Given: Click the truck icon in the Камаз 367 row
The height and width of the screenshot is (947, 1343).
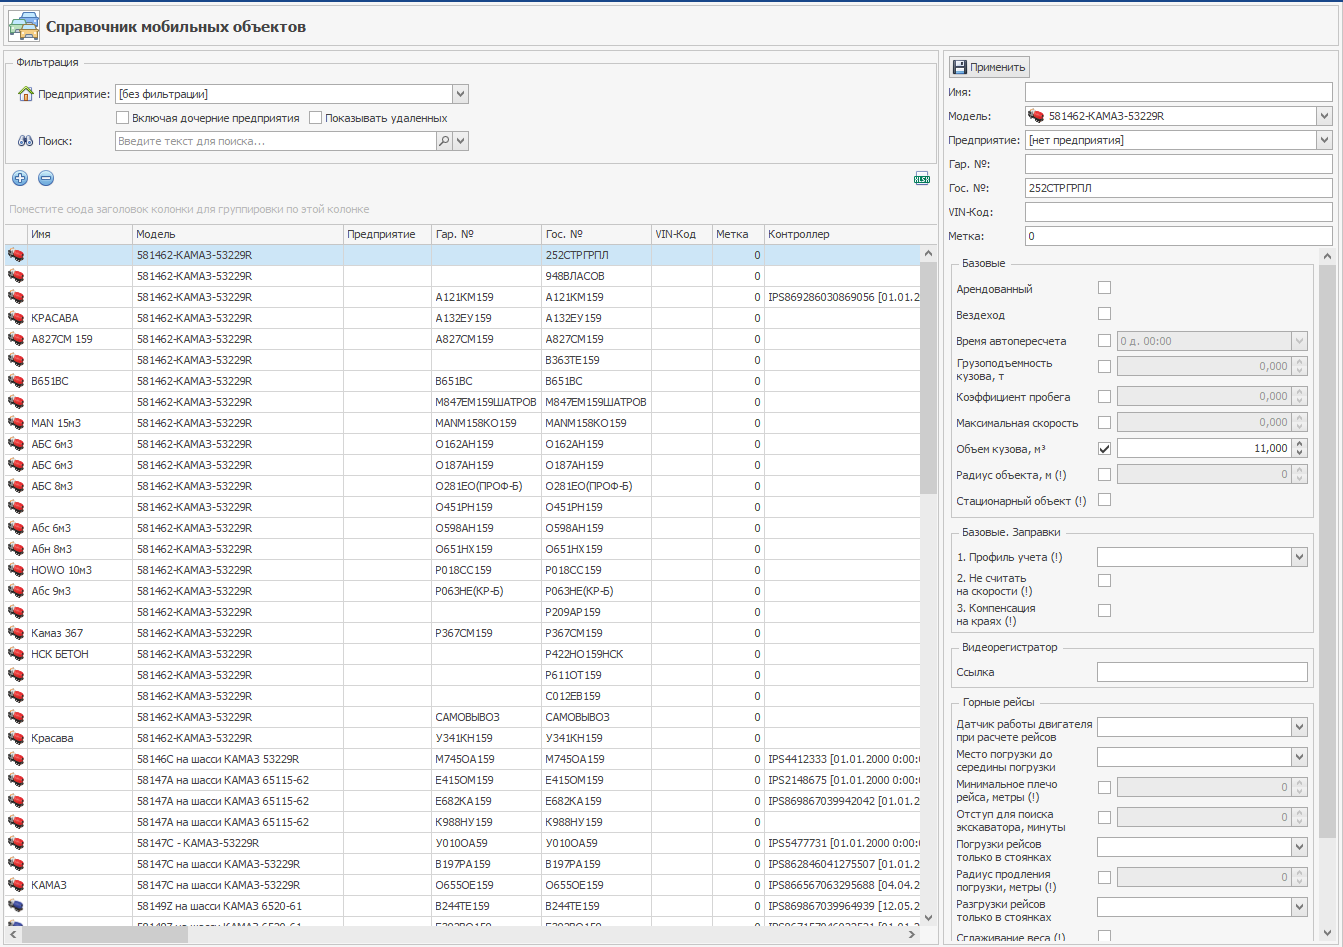Looking at the screenshot, I should coord(16,633).
